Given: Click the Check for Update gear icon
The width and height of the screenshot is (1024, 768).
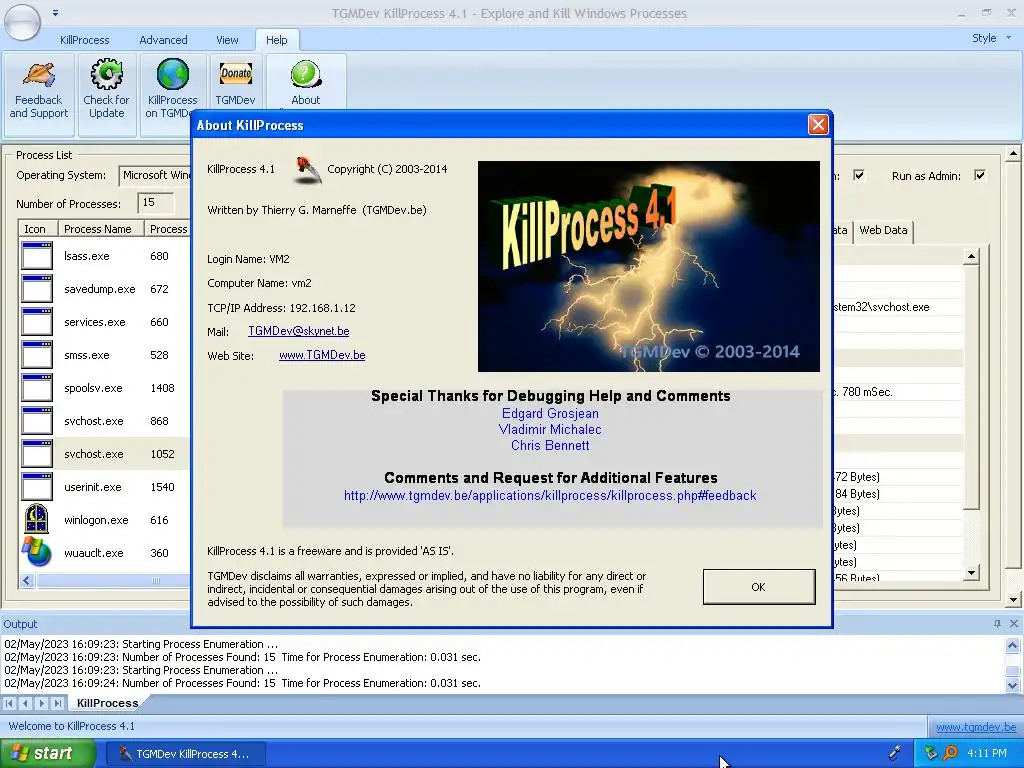Looking at the screenshot, I should [x=106, y=74].
